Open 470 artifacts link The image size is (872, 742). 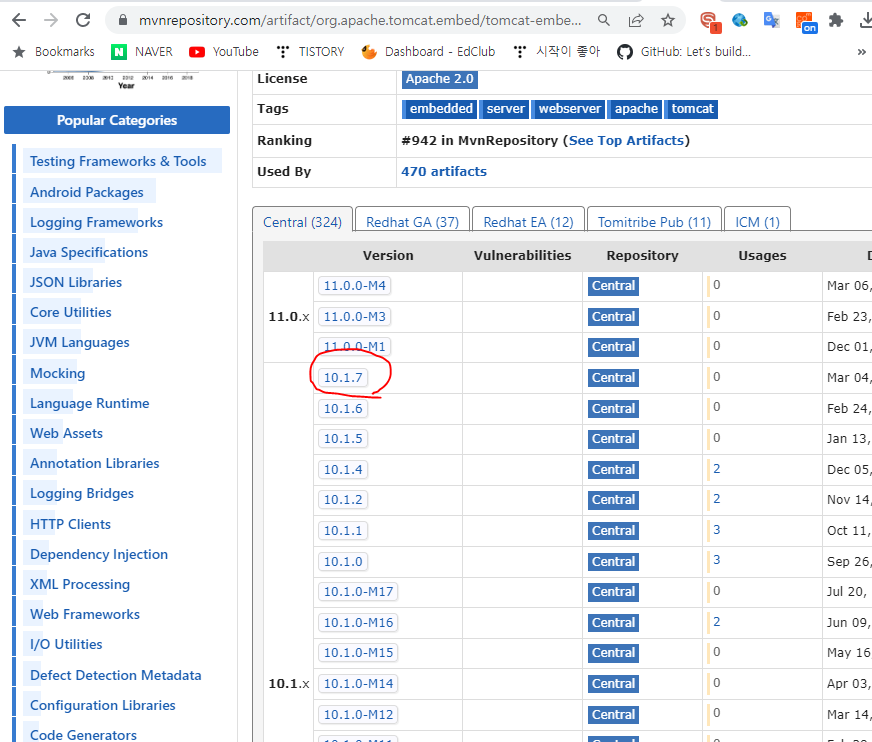(x=444, y=171)
